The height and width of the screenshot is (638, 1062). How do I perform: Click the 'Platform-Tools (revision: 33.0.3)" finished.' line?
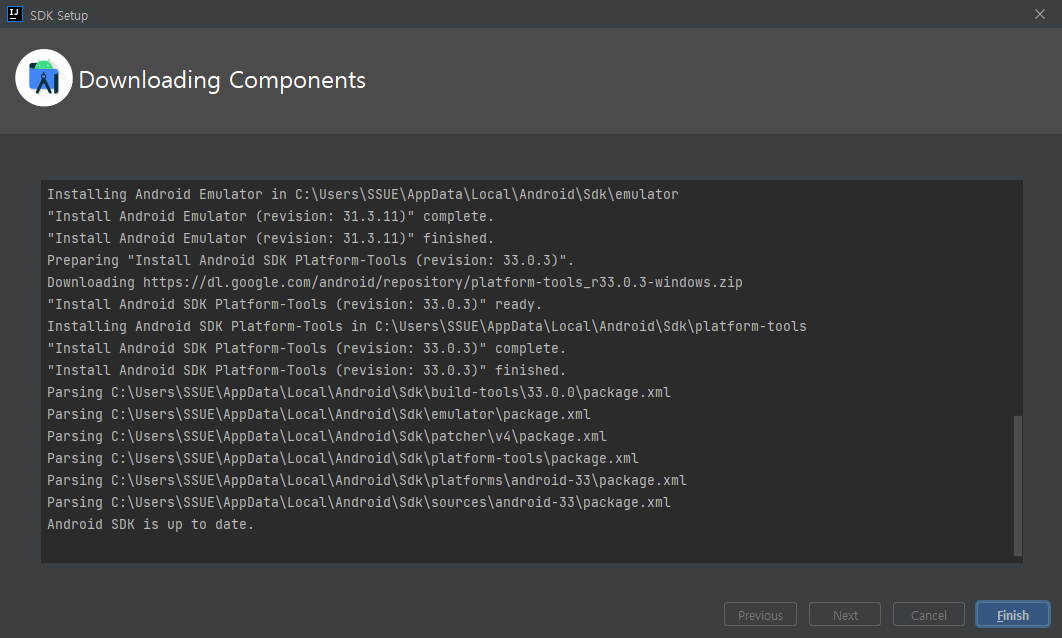click(306, 370)
